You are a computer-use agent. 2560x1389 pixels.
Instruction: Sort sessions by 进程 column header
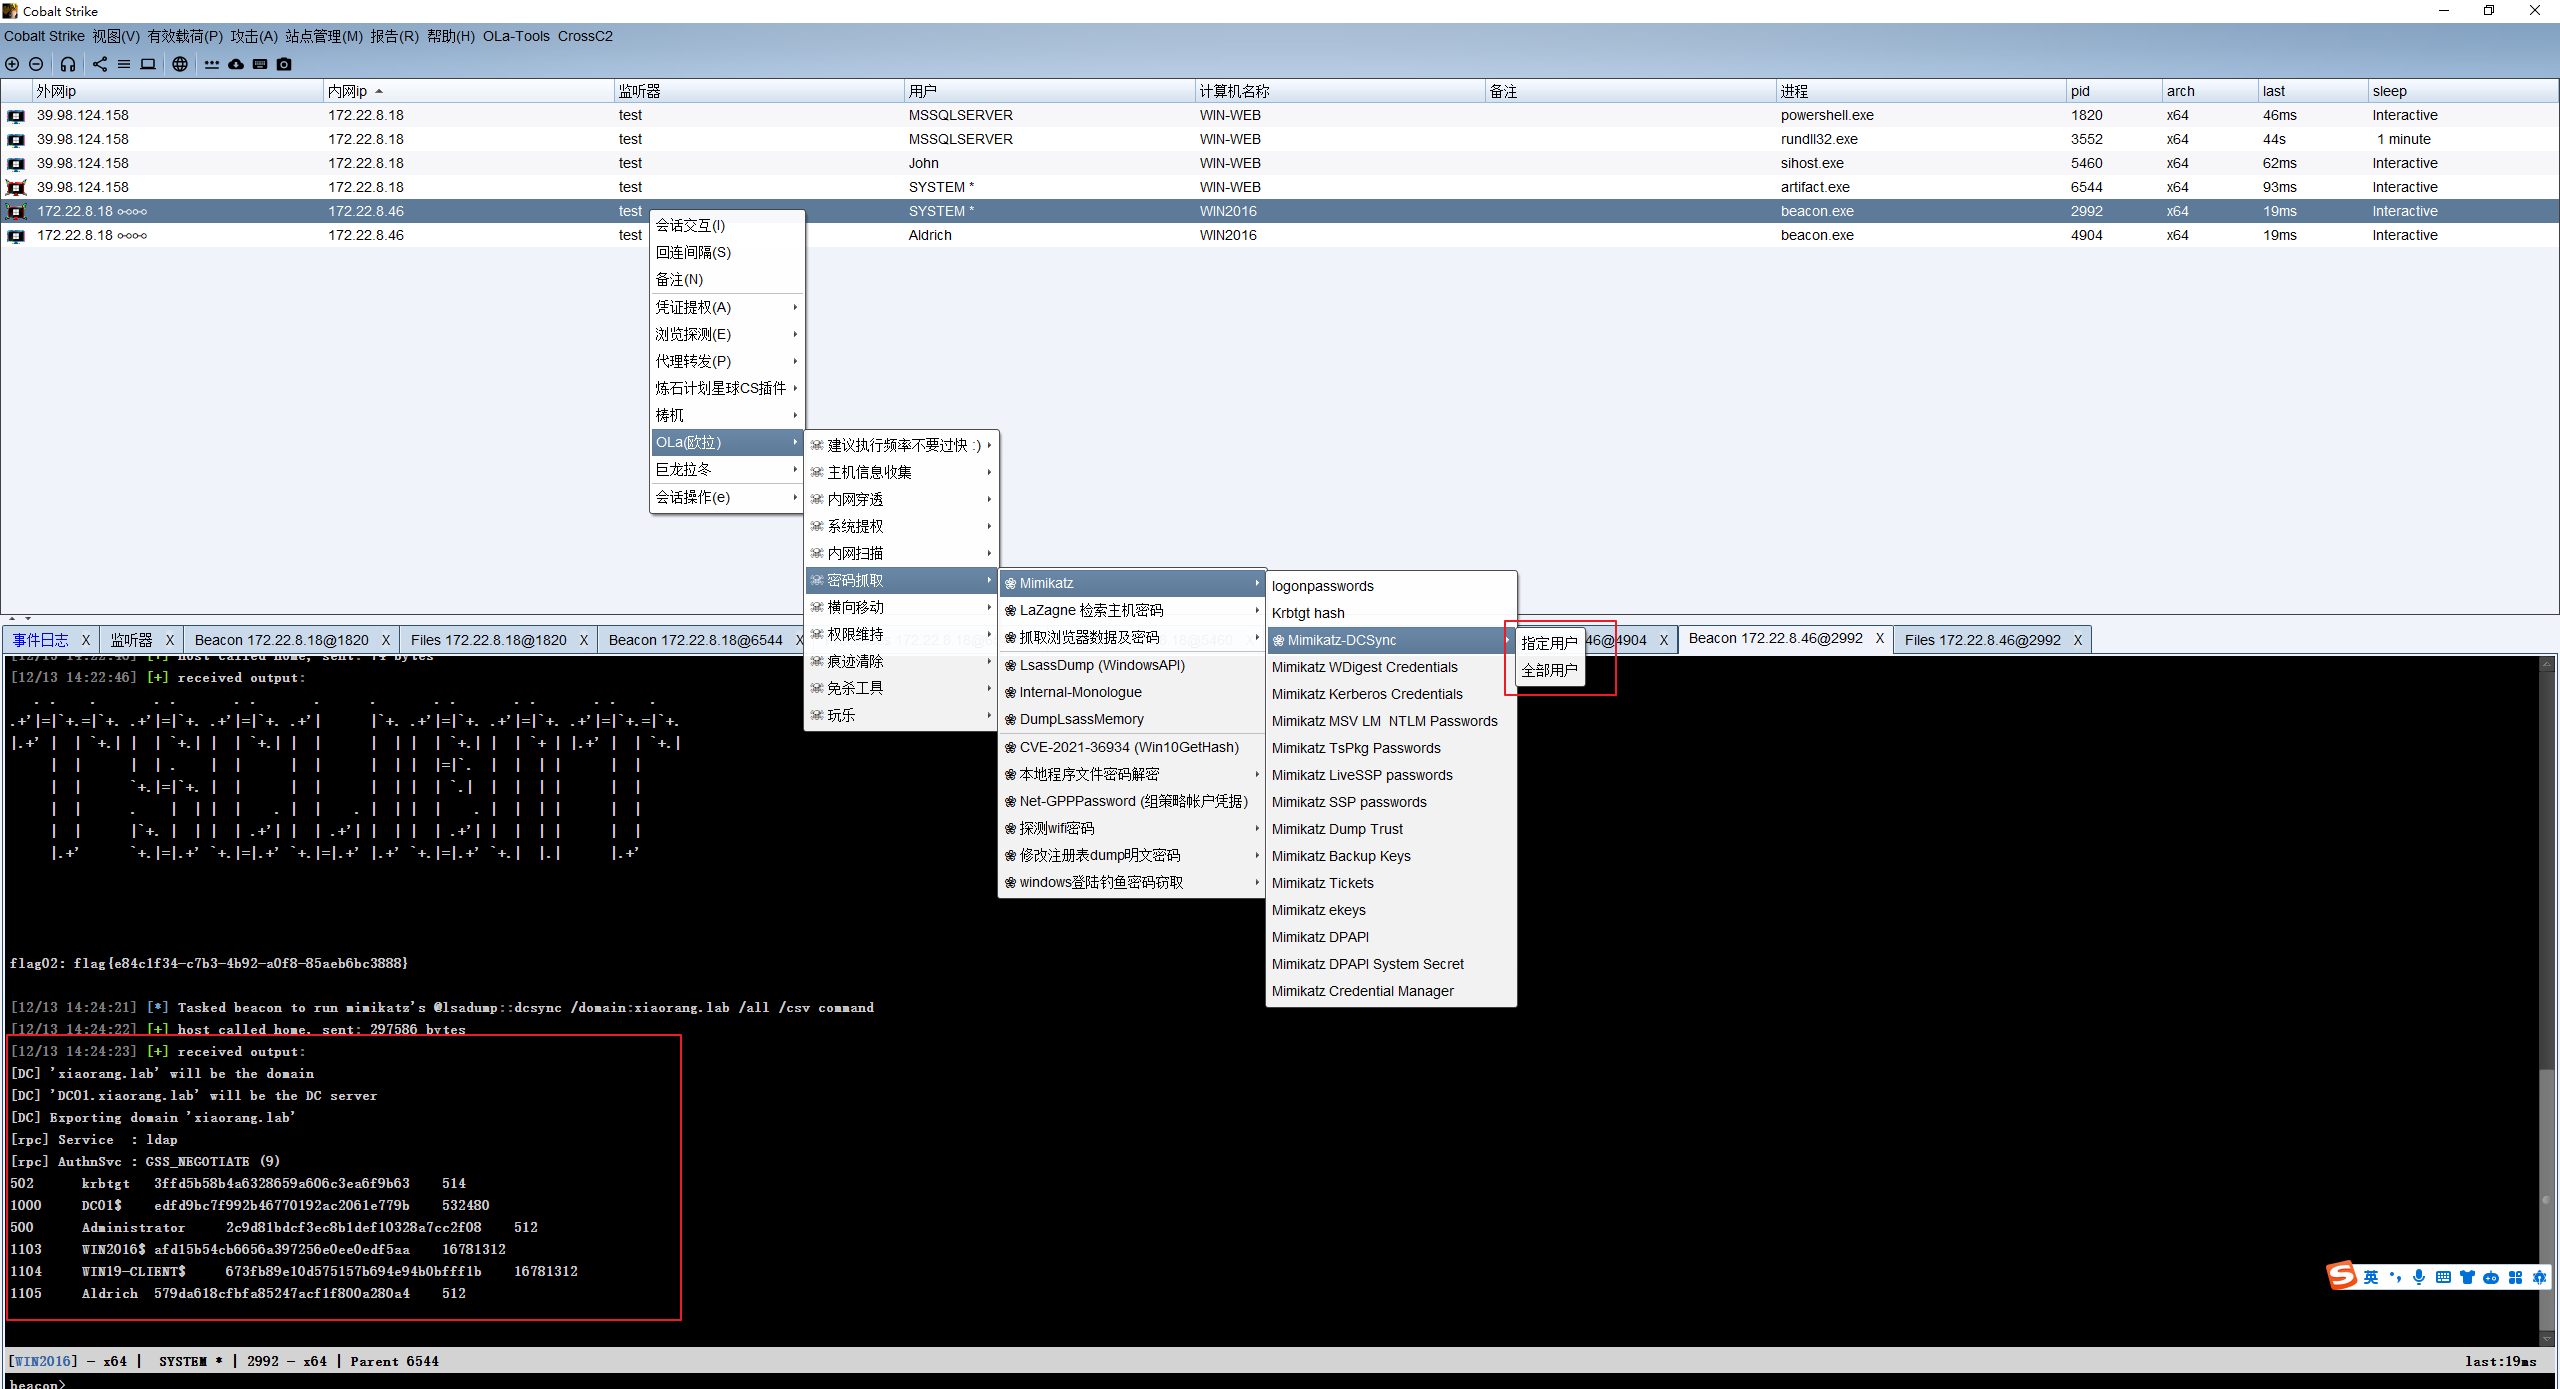pyautogui.click(x=1920, y=91)
